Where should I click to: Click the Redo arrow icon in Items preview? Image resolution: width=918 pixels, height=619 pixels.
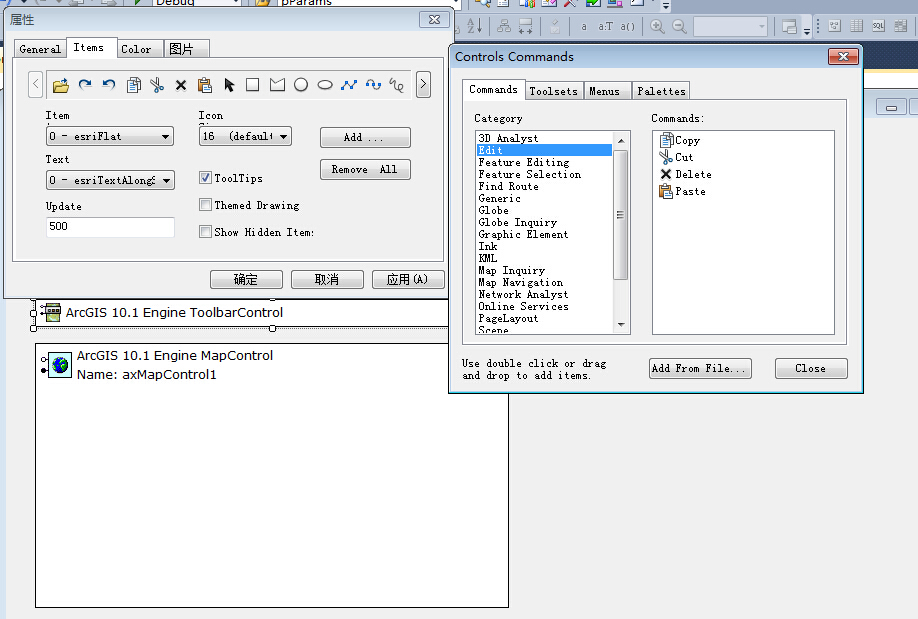(85, 85)
